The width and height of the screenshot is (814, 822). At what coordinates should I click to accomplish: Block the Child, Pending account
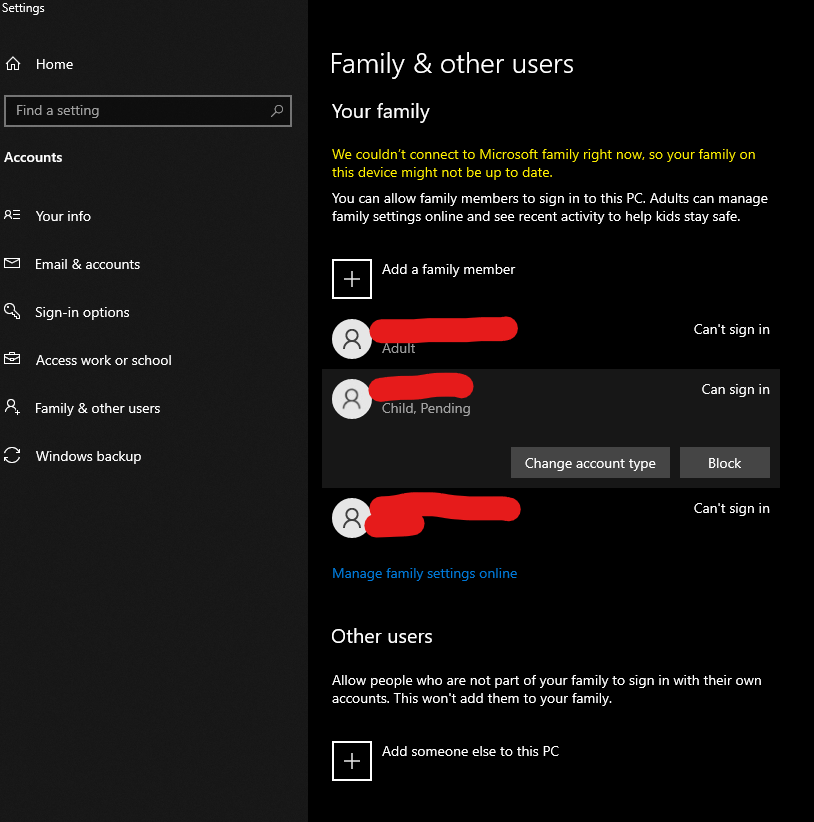click(x=724, y=463)
